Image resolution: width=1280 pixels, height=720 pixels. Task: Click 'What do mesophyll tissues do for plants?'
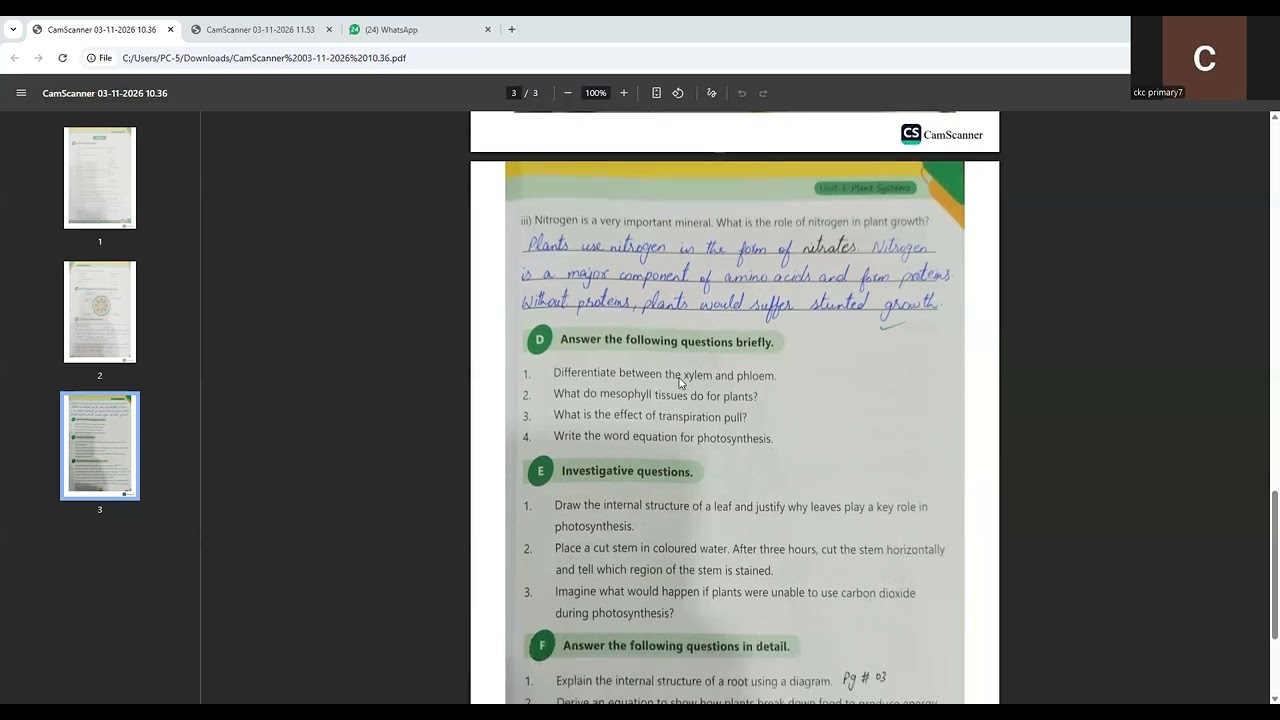[x=656, y=395]
